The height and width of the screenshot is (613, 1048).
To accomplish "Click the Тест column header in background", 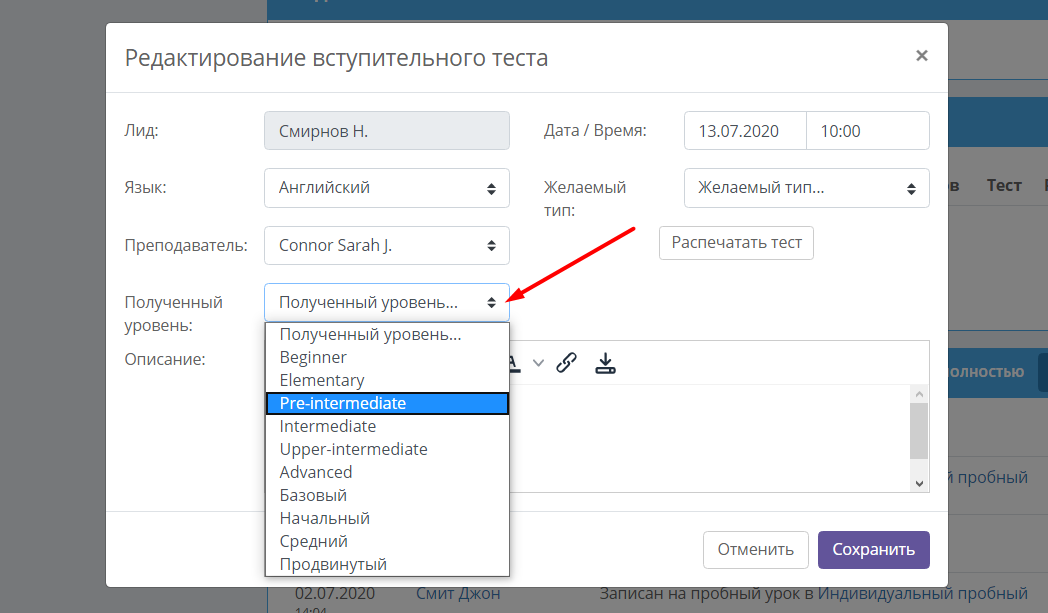I will point(1004,185).
